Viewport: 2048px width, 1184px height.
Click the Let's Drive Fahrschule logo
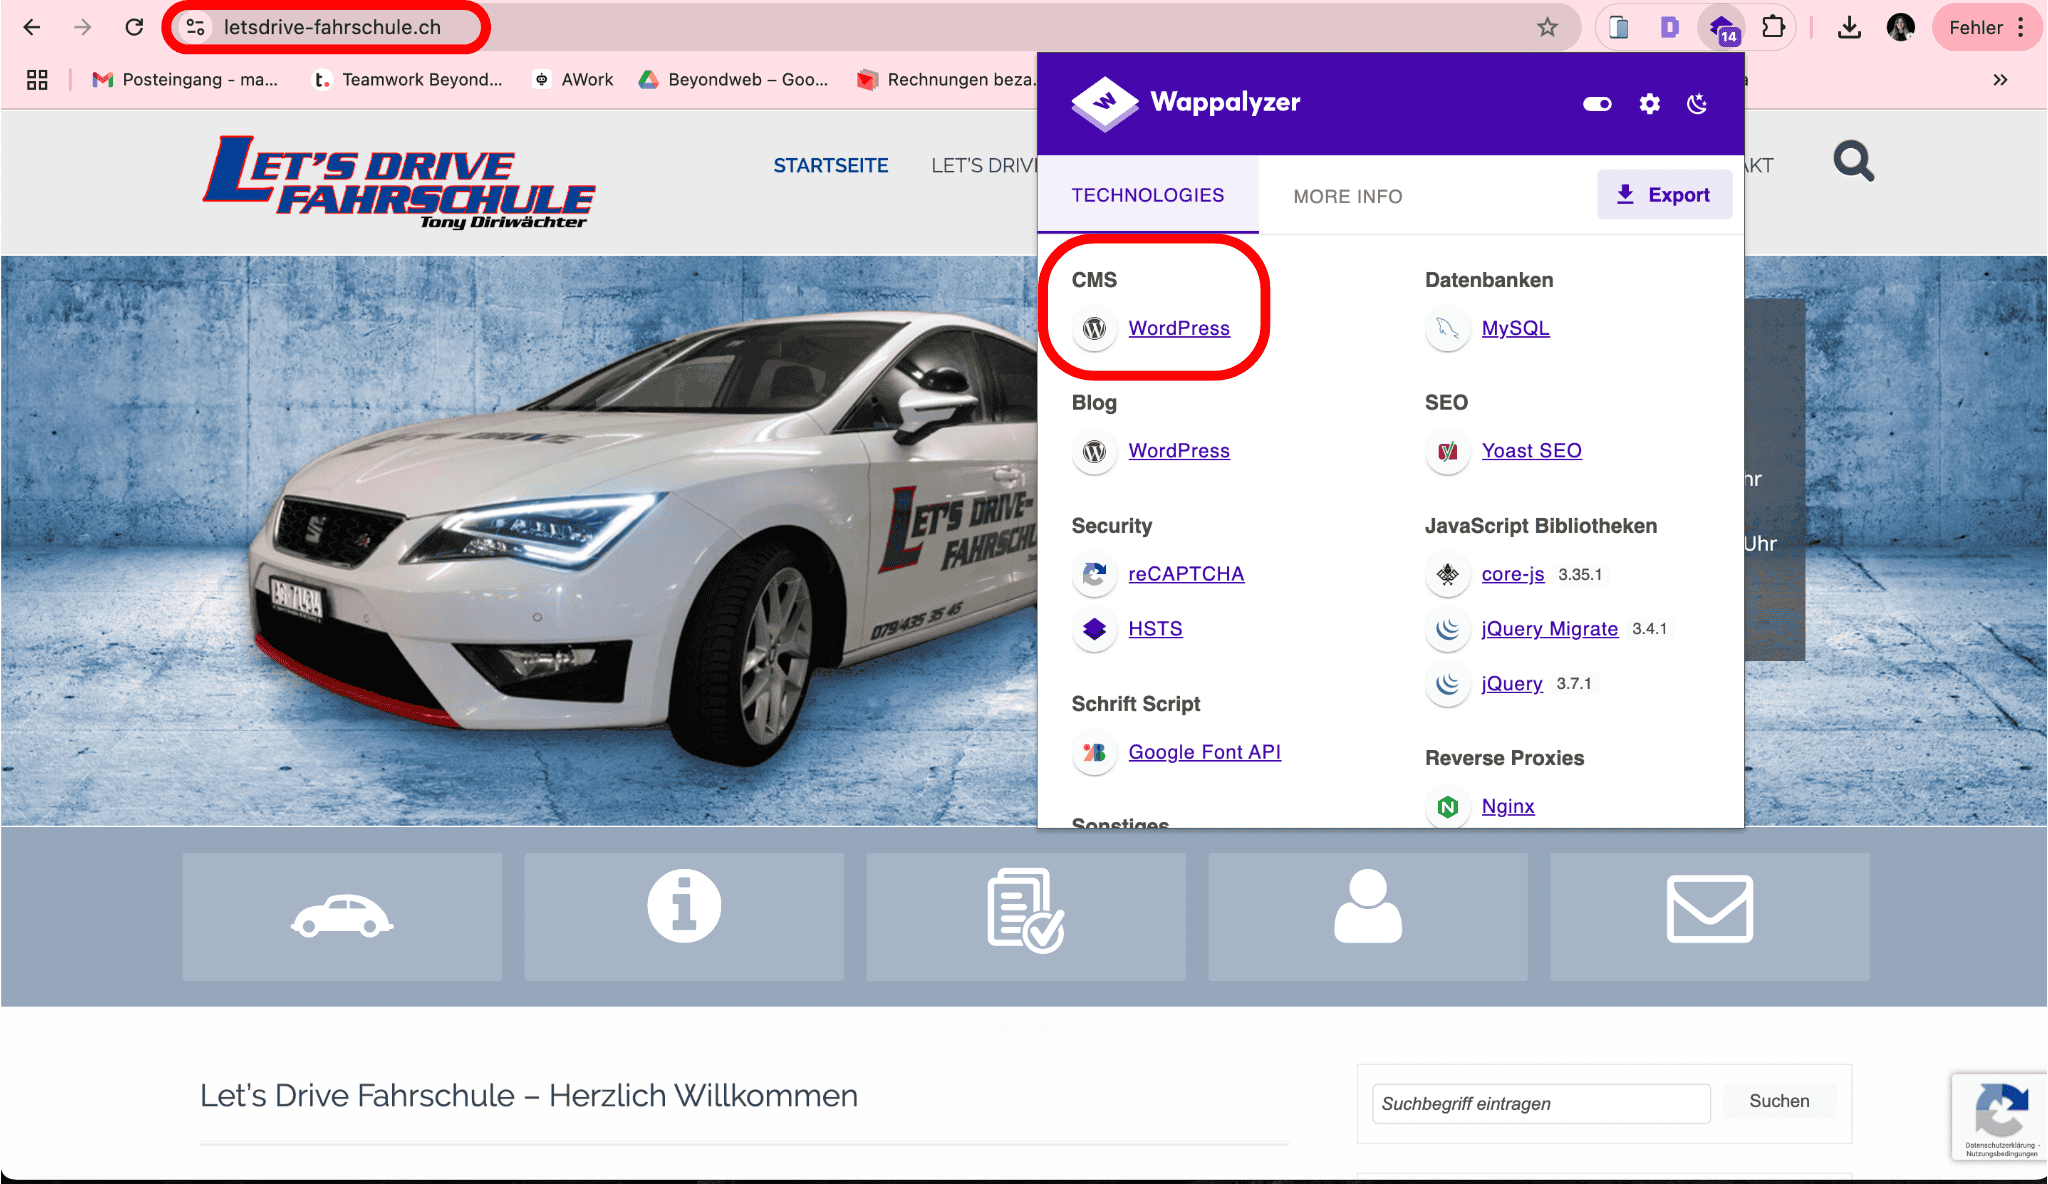coord(399,182)
